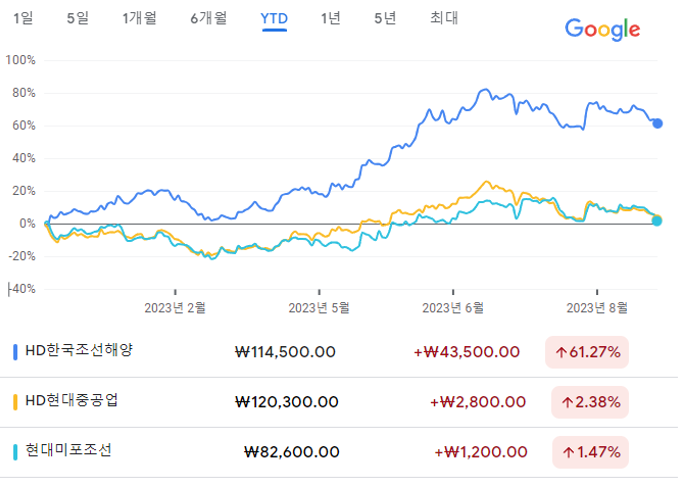Click the 2023년 8월 axis label
688x489 pixels.
(597, 308)
